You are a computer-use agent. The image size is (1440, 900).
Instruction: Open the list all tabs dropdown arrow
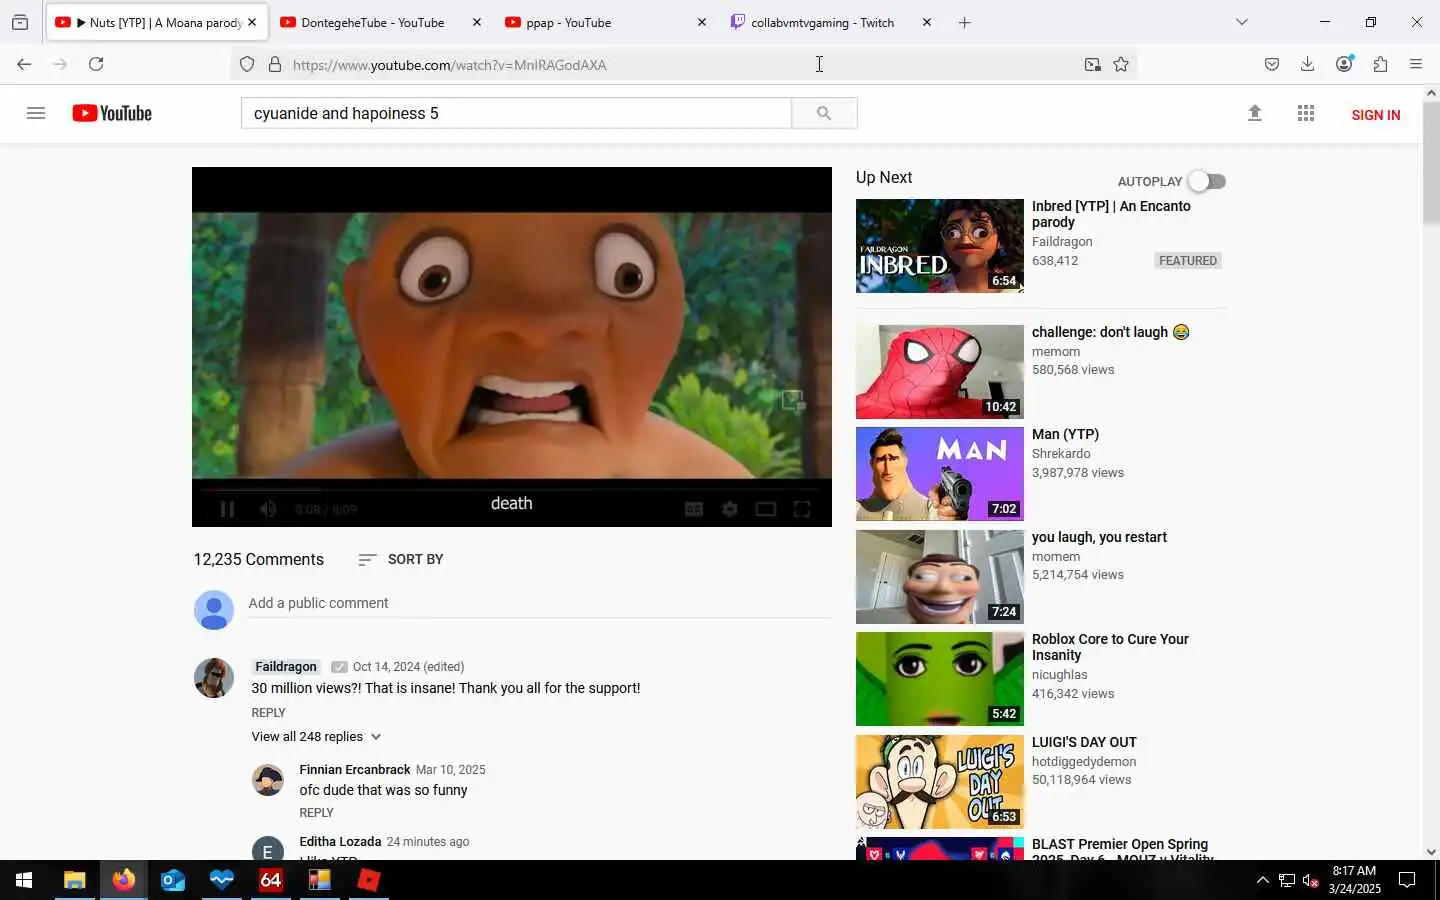(1242, 22)
